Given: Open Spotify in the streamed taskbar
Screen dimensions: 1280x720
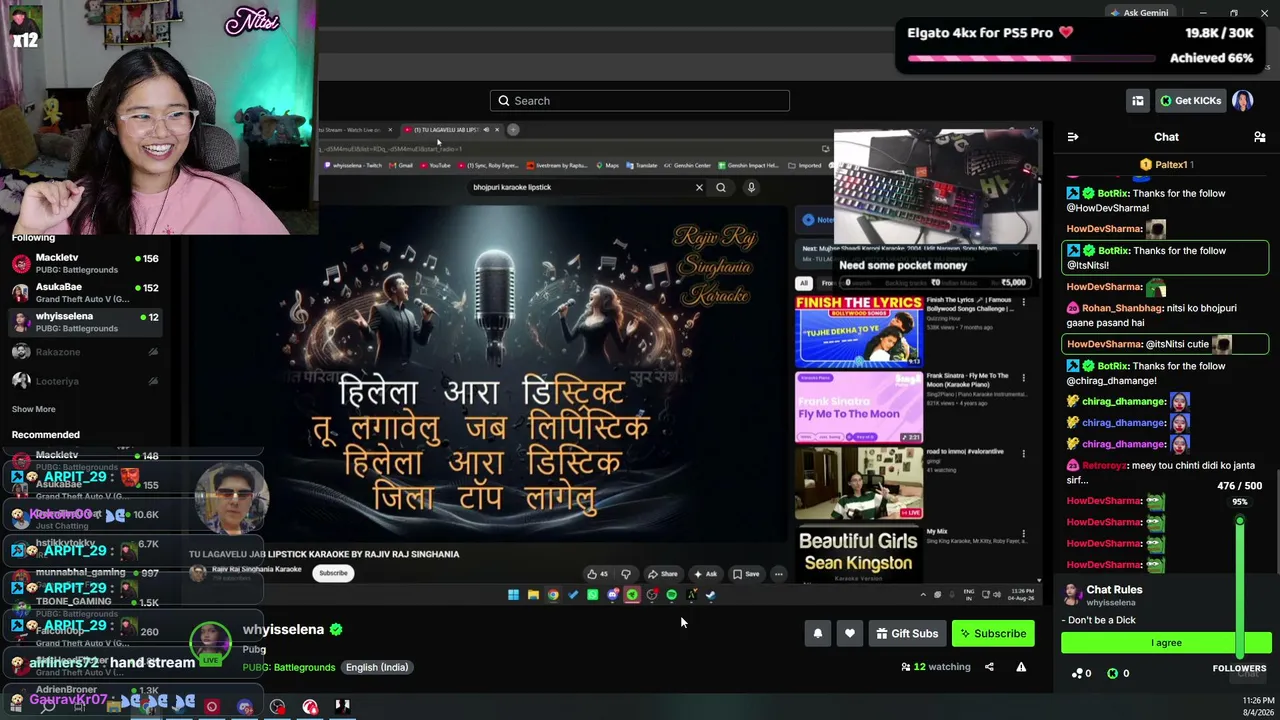Looking at the screenshot, I should [671, 595].
